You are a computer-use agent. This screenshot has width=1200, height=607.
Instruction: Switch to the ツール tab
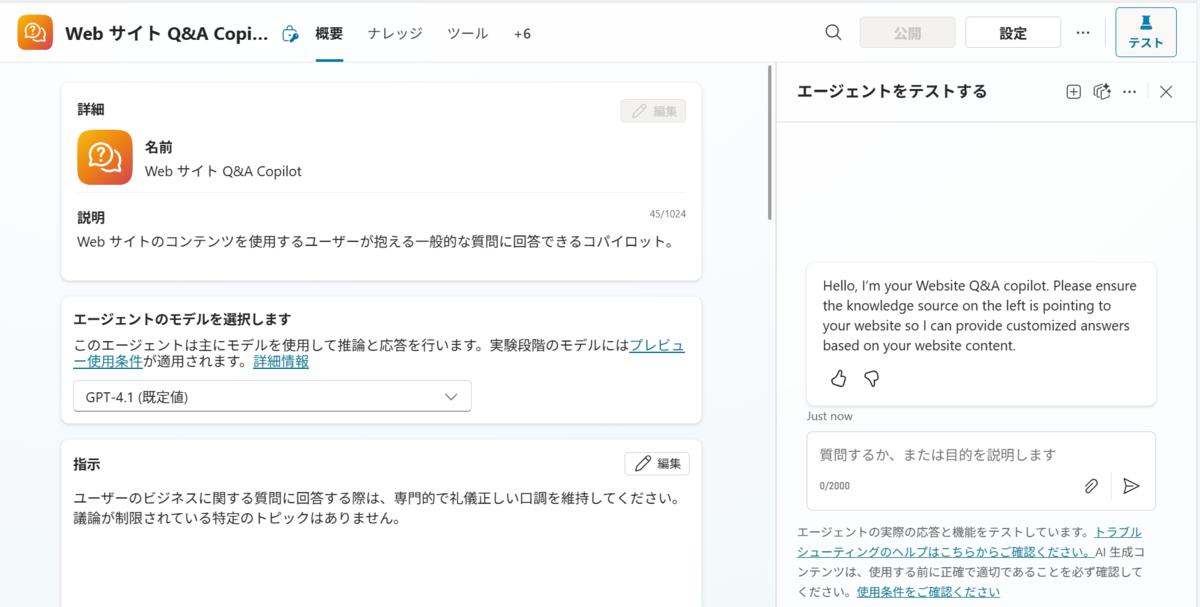pos(467,33)
